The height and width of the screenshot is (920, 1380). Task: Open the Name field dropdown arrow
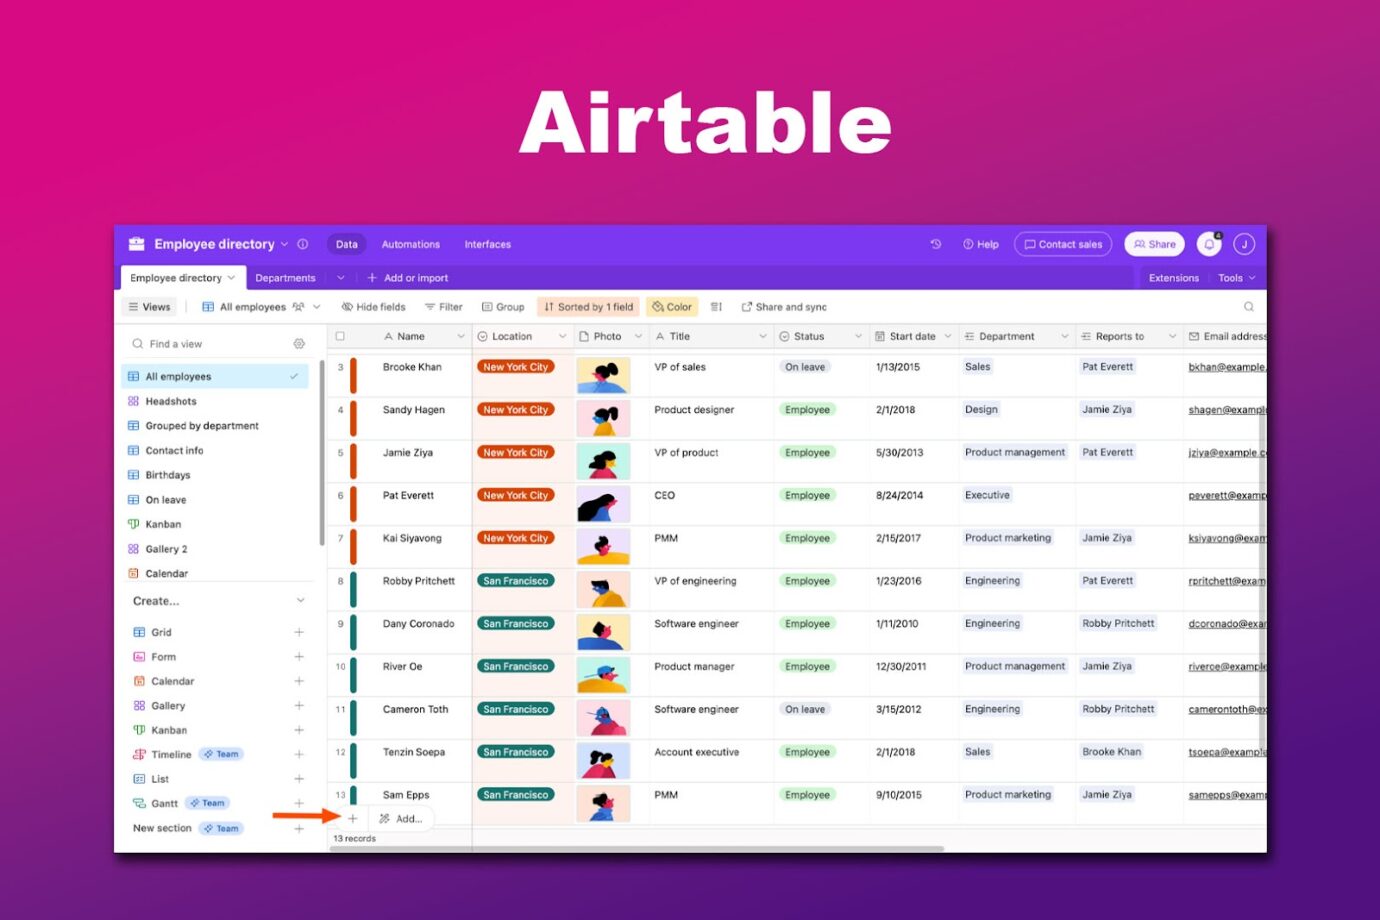461,337
